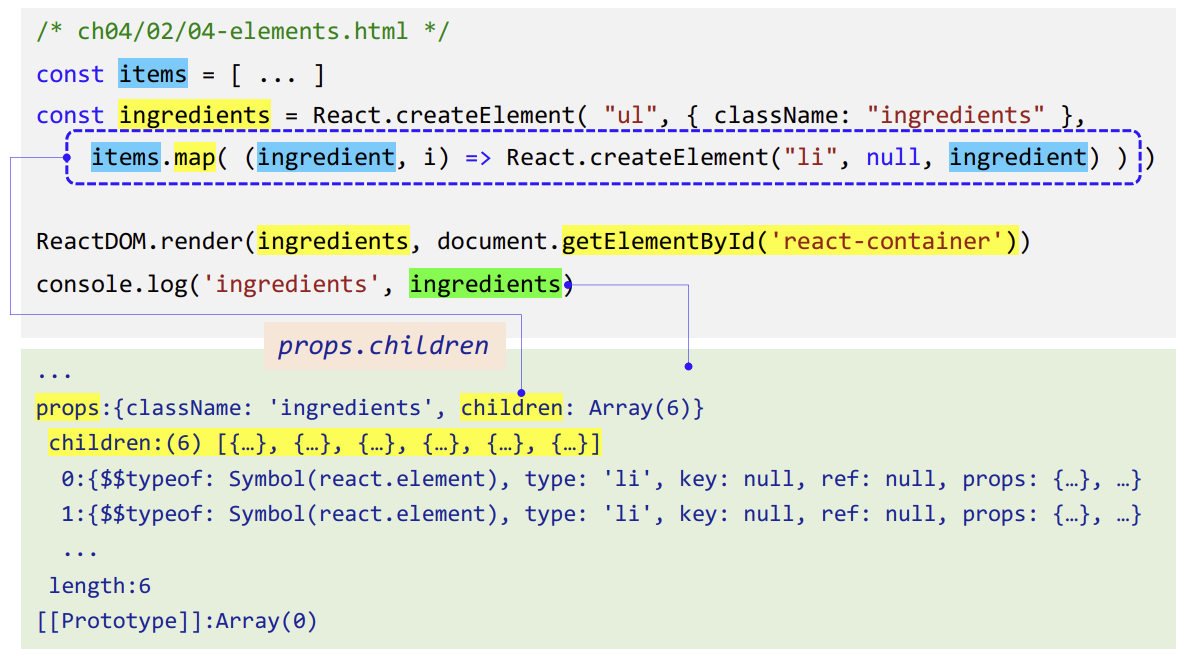Click last 'ingredient' argument in map line
The width and height of the screenshot is (1185, 657).
pos(1018,157)
